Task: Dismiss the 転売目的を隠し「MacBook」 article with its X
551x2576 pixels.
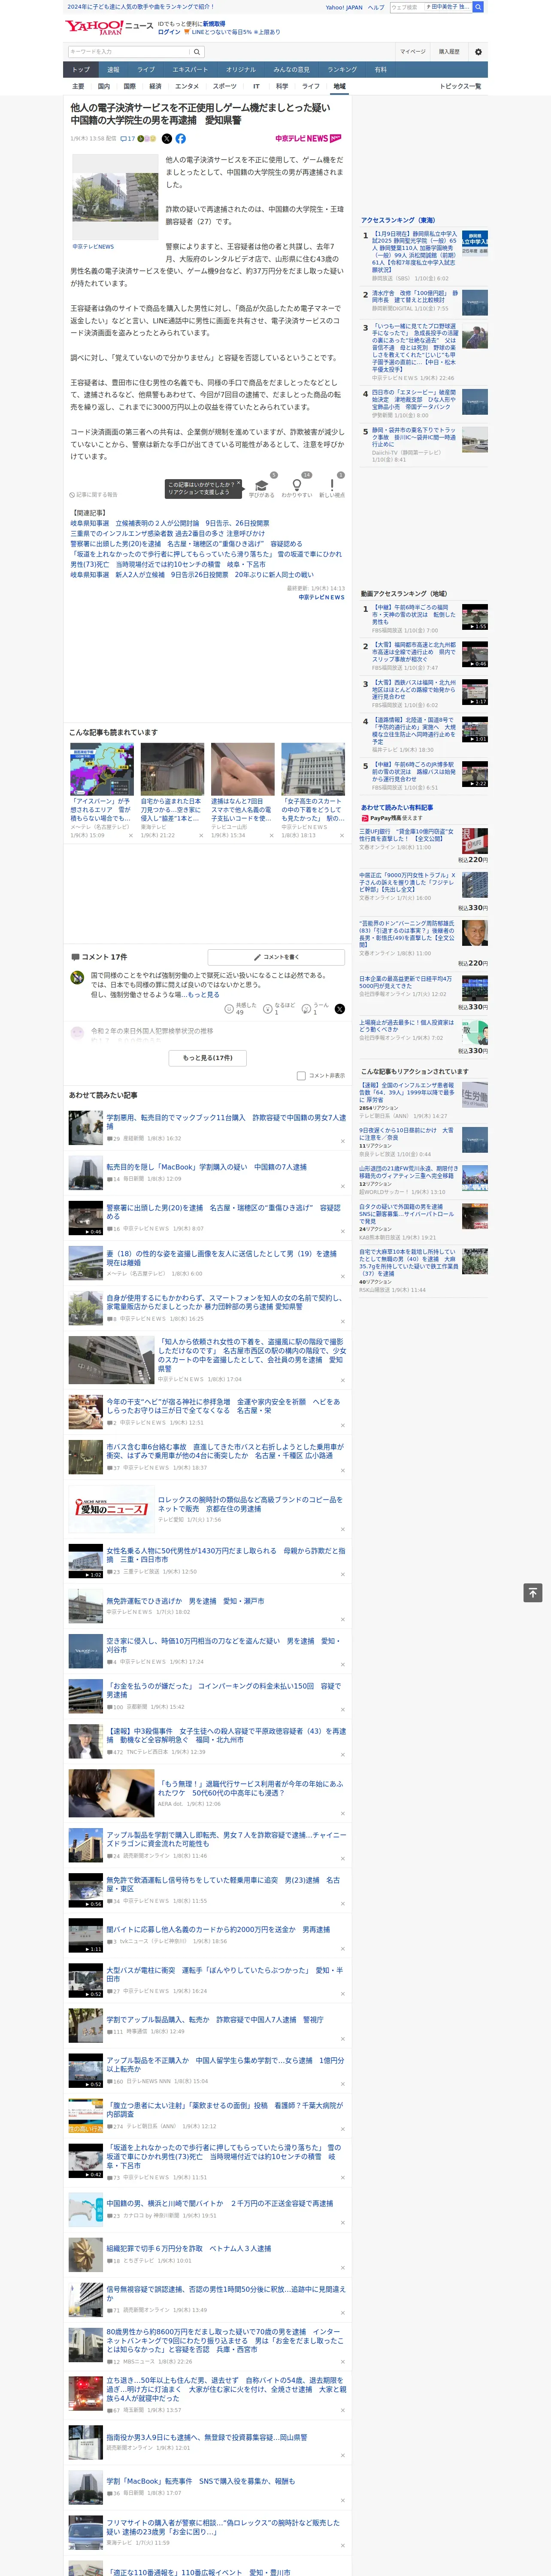Action: (342, 1186)
